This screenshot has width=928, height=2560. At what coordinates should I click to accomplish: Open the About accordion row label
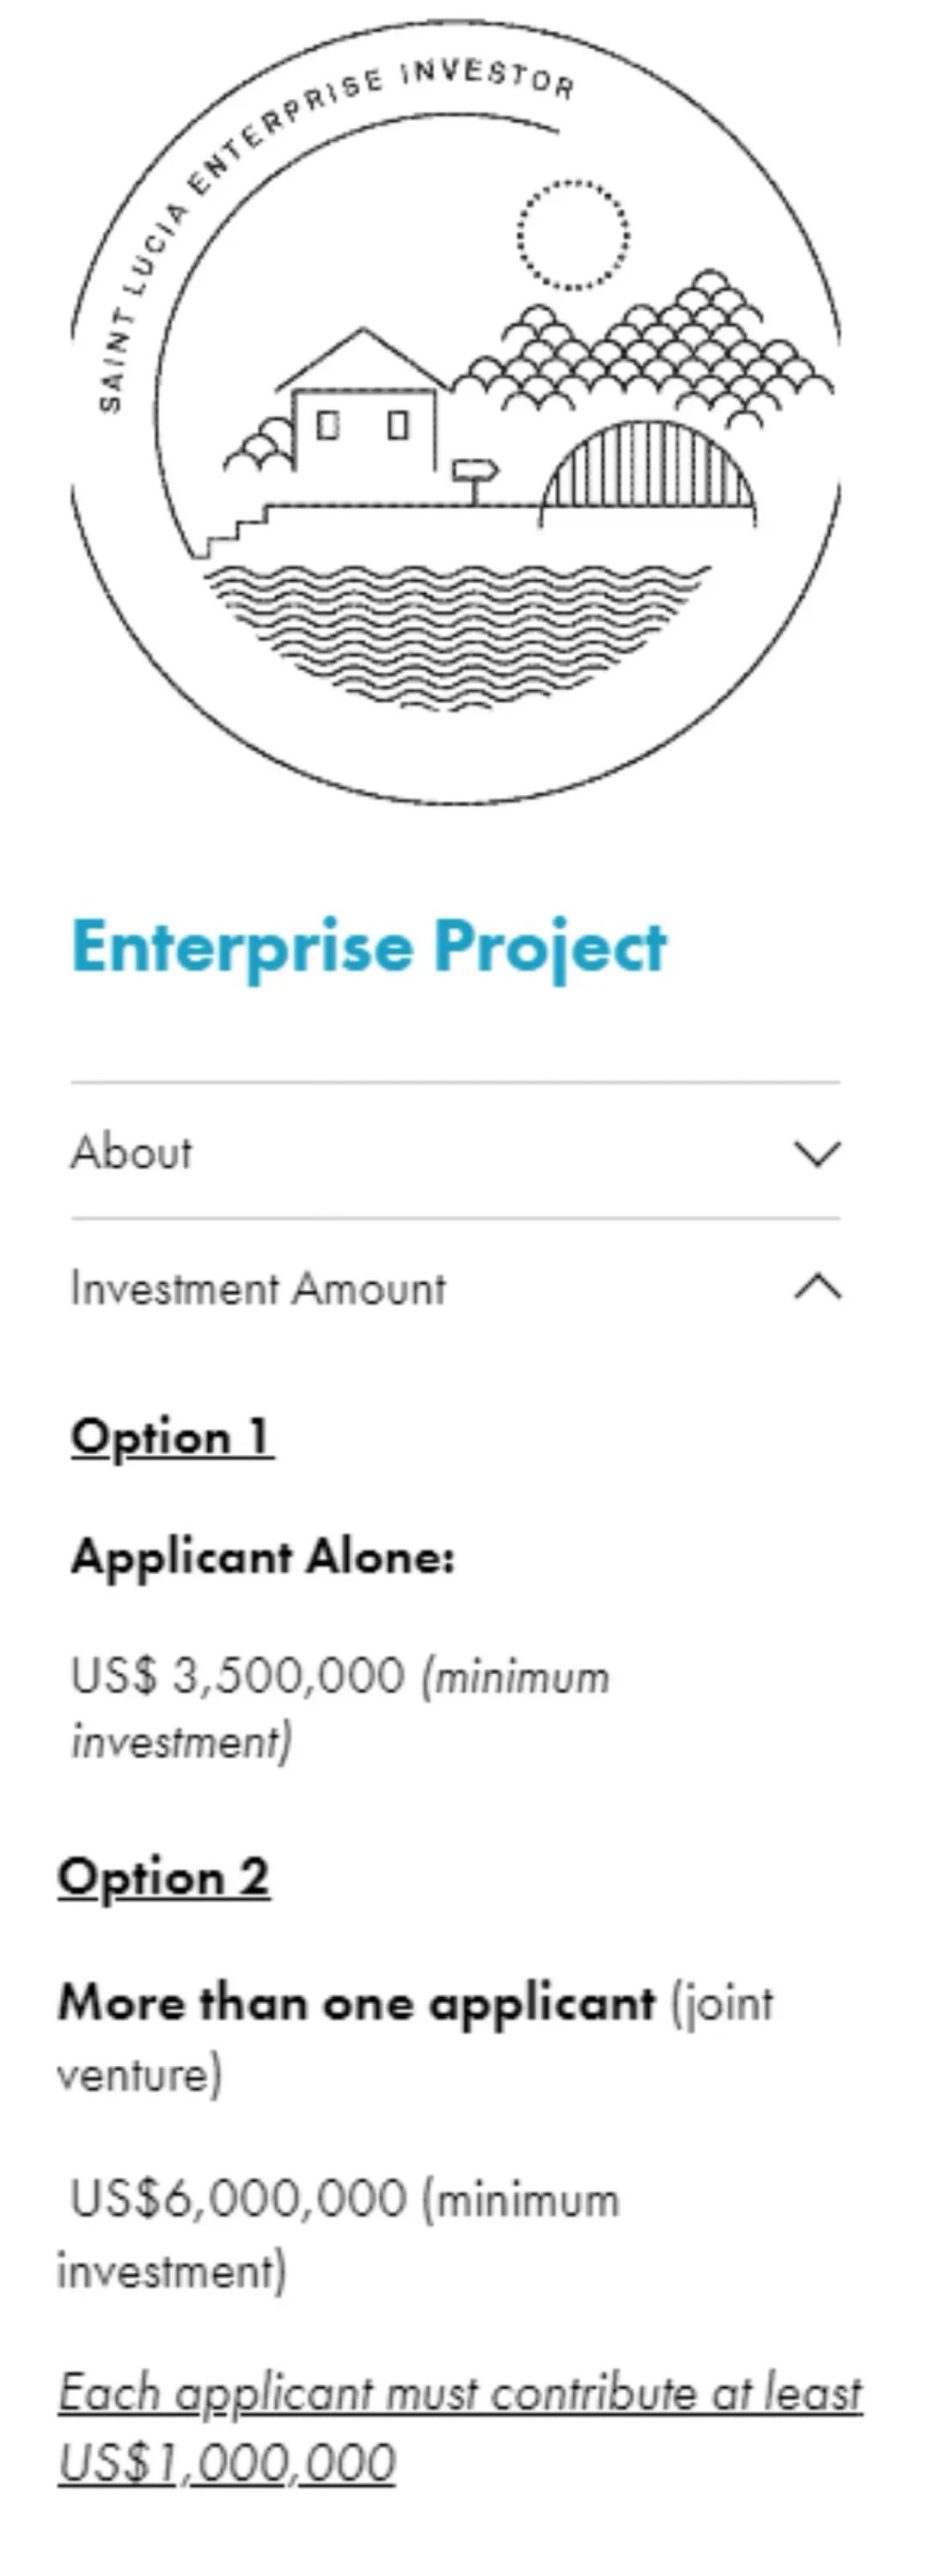(x=131, y=1152)
